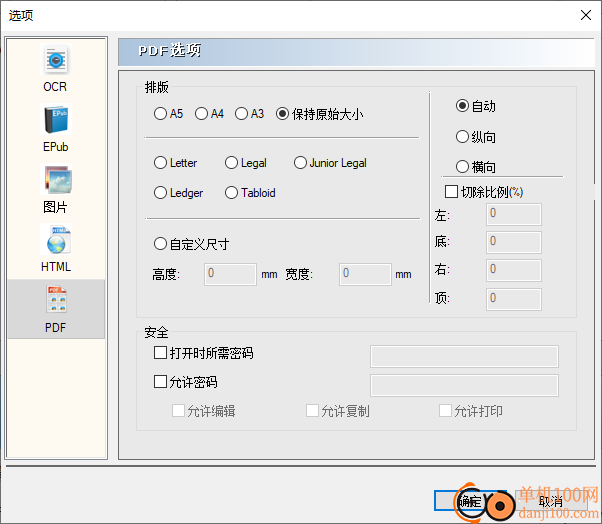Click the 顶 crop input field

point(514,299)
